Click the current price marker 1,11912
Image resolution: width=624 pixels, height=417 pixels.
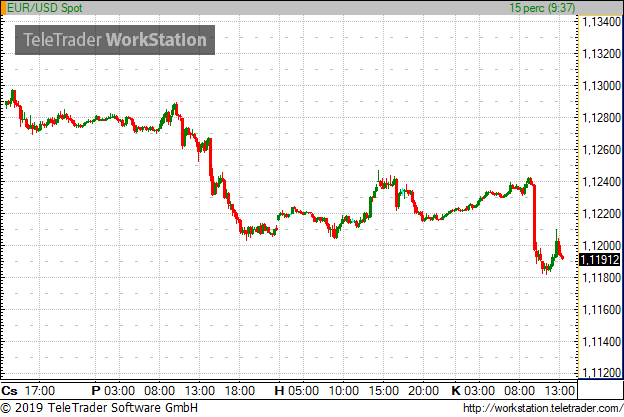(x=599, y=260)
